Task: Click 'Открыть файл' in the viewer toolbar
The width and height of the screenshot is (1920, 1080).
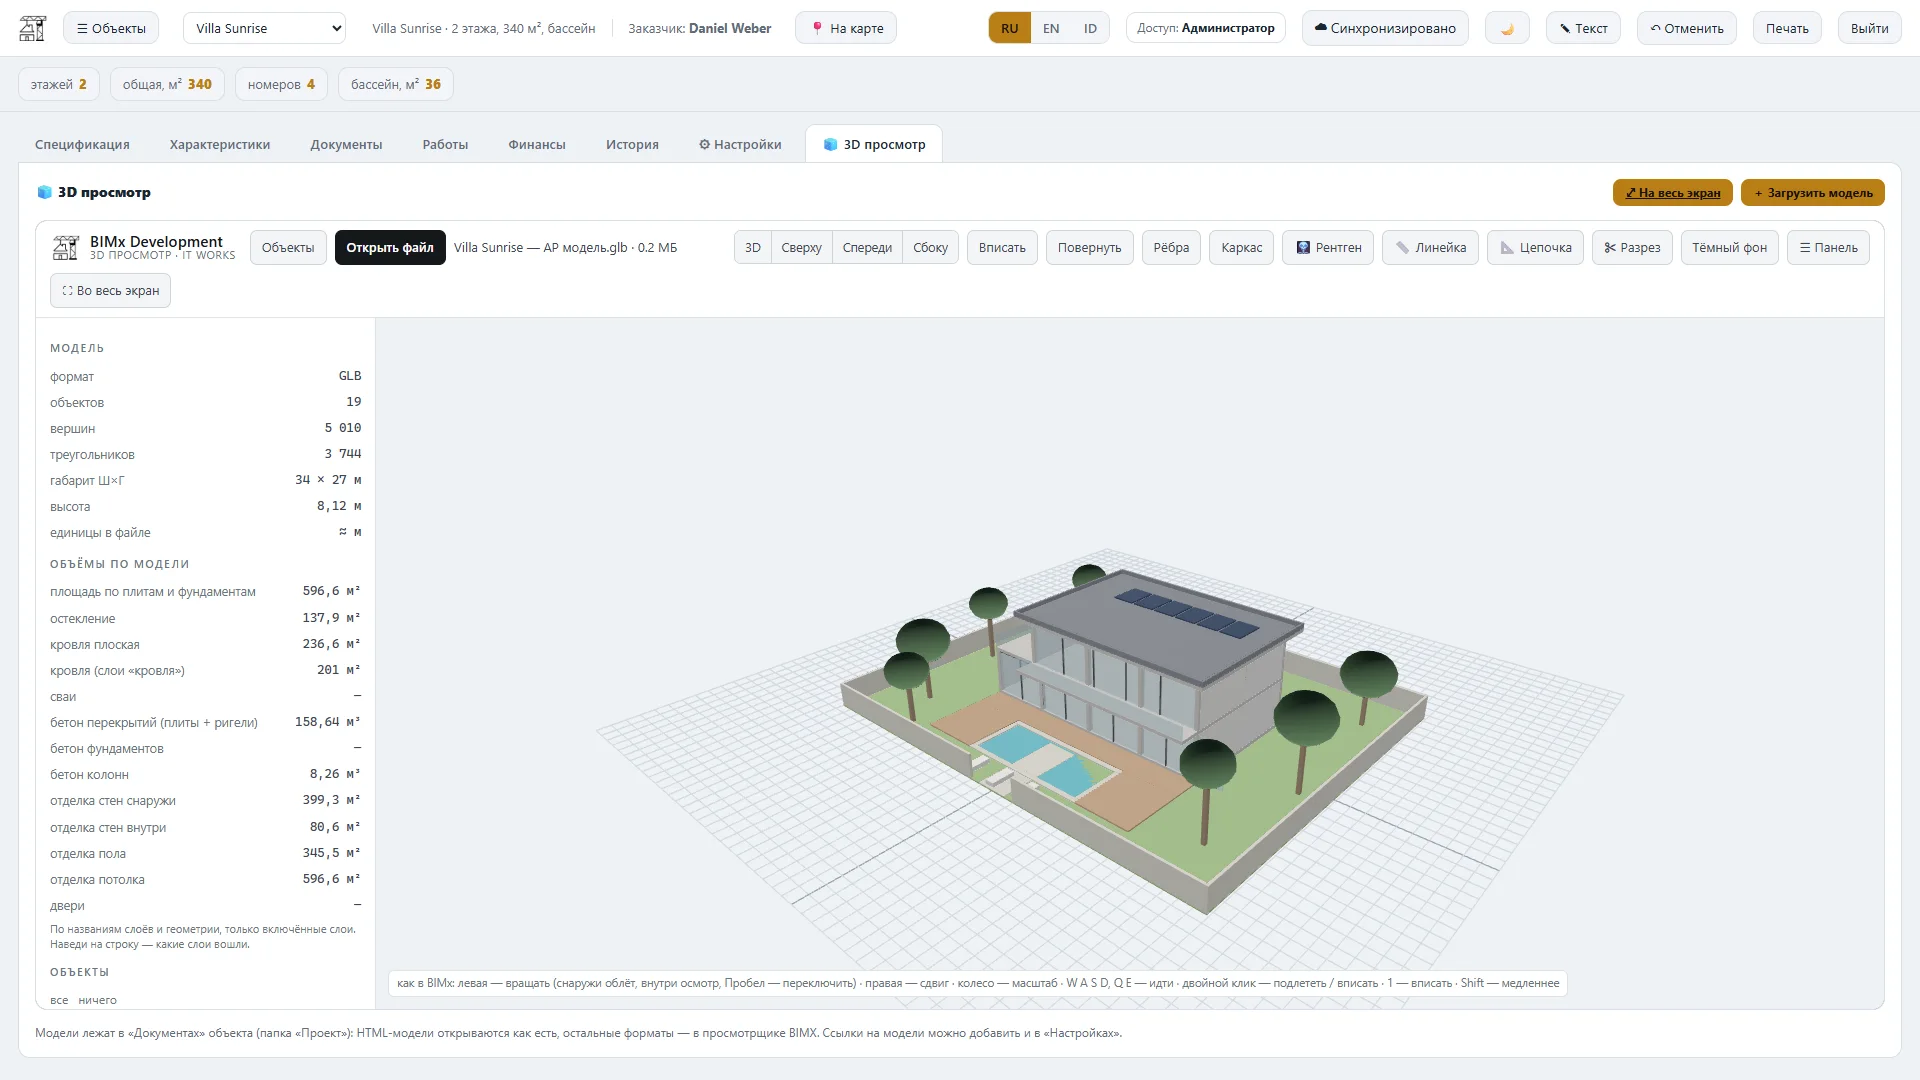Action: click(x=390, y=248)
